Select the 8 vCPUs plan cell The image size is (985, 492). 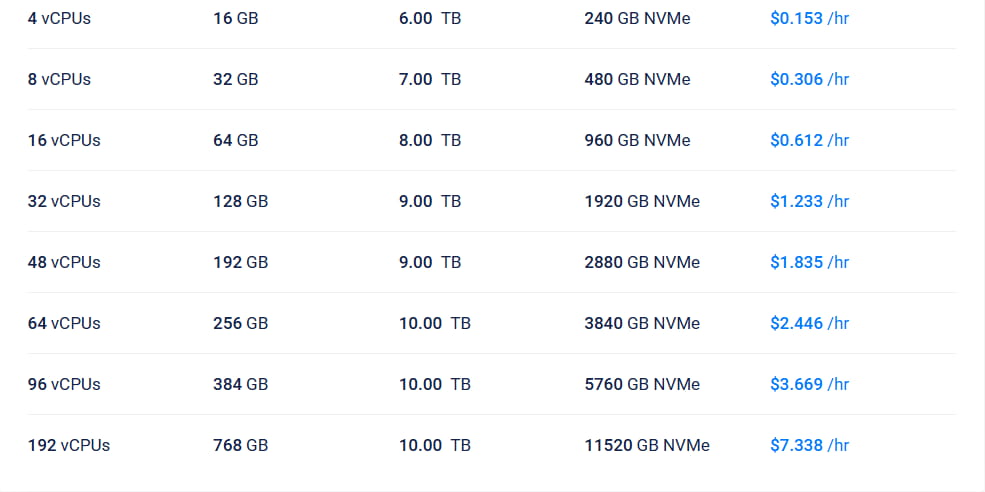(59, 79)
